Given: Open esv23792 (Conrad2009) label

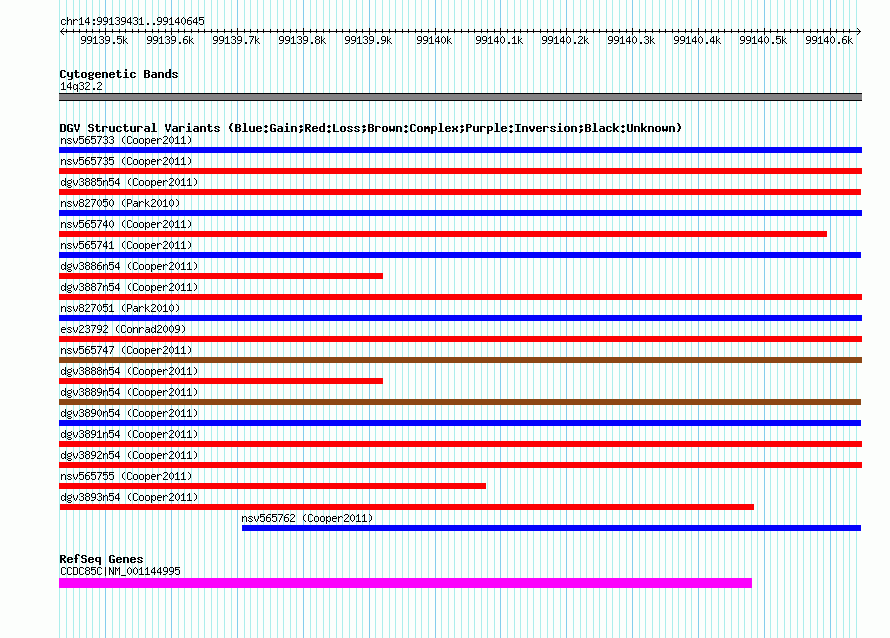Looking at the screenshot, I should 123,329.
